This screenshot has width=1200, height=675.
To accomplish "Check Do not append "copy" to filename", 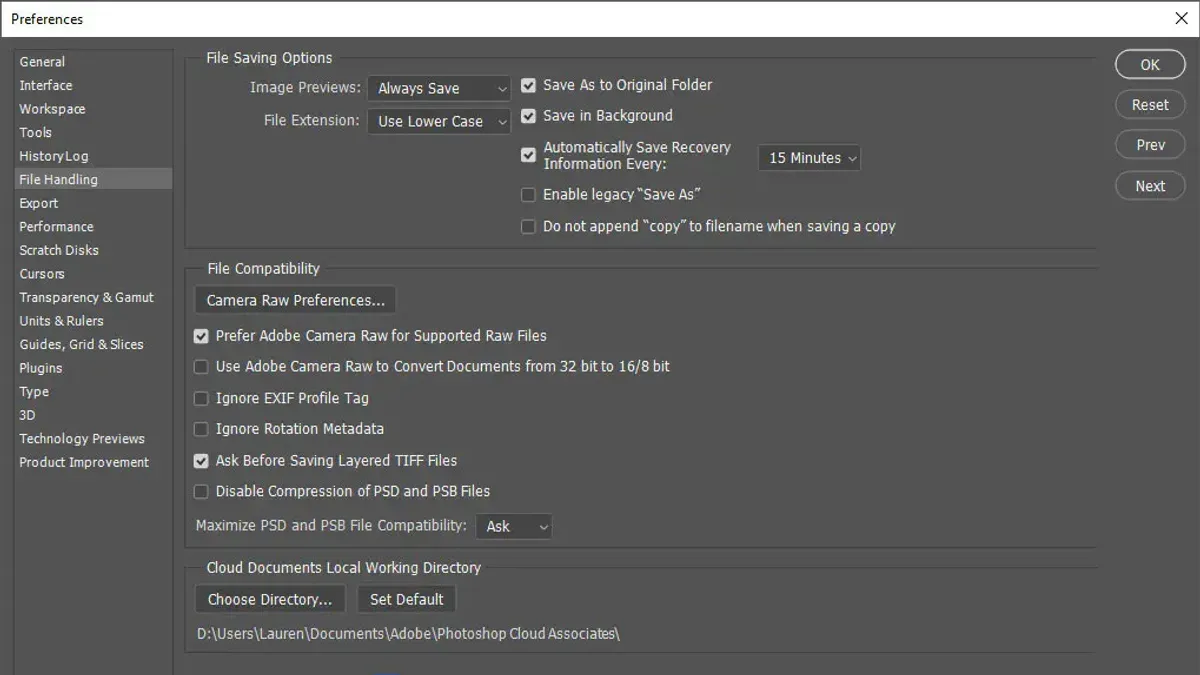I will pos(528,227).
